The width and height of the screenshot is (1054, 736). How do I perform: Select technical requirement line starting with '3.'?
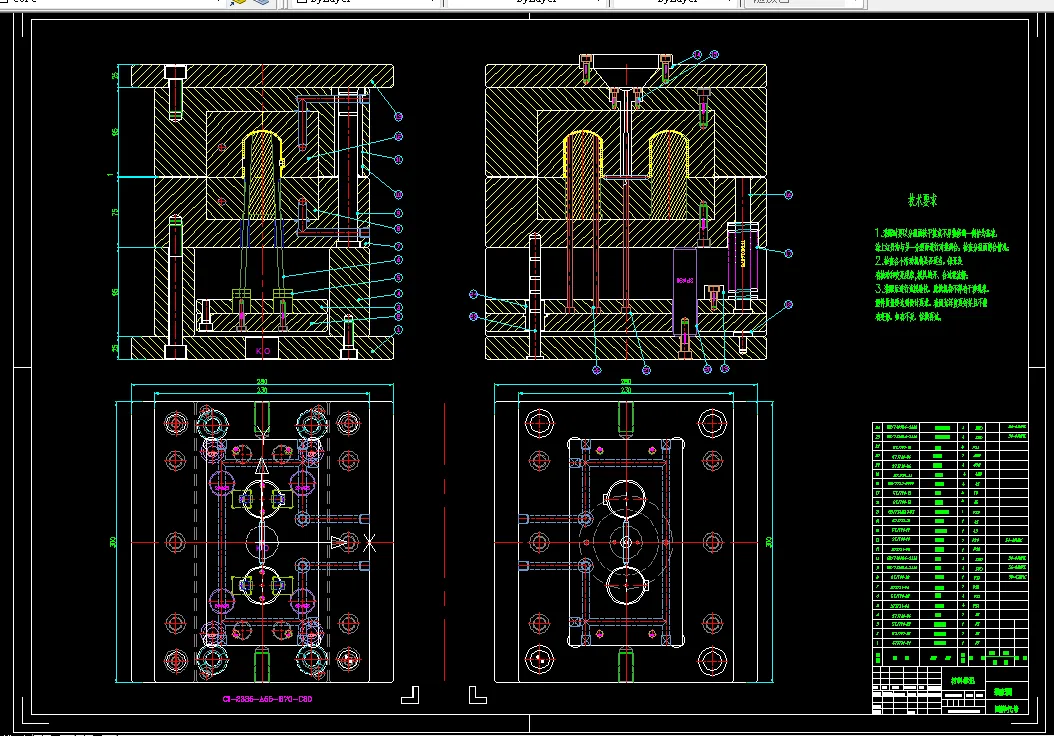[x=932, y=288]
